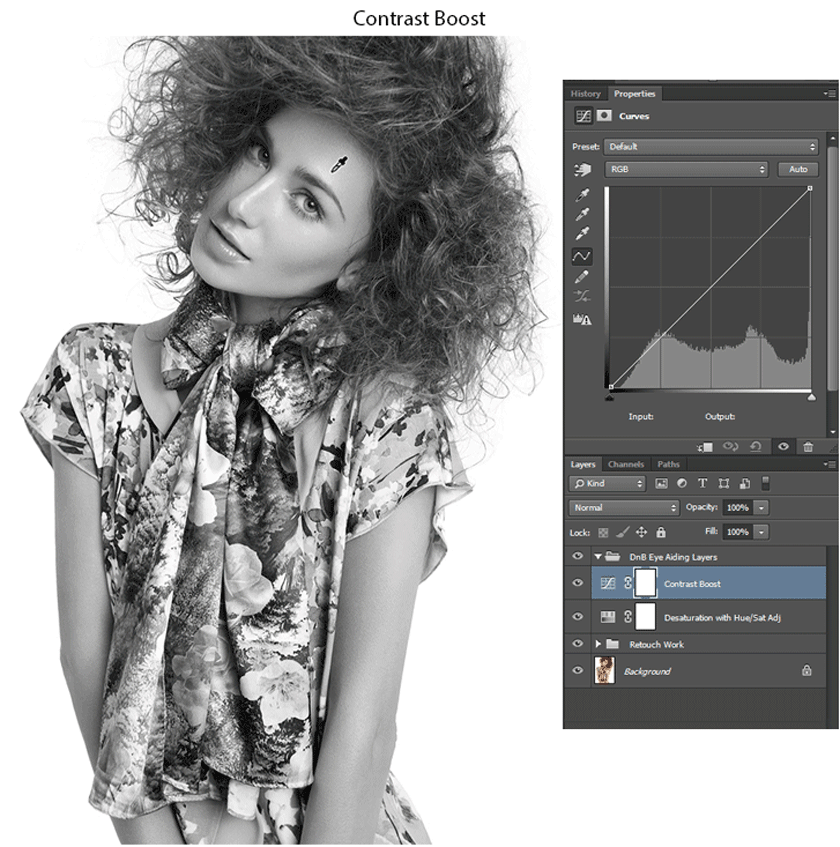Screen dimensions: 840x847
Task: Filter layers by type layer icon
Action: coord(702,483)
